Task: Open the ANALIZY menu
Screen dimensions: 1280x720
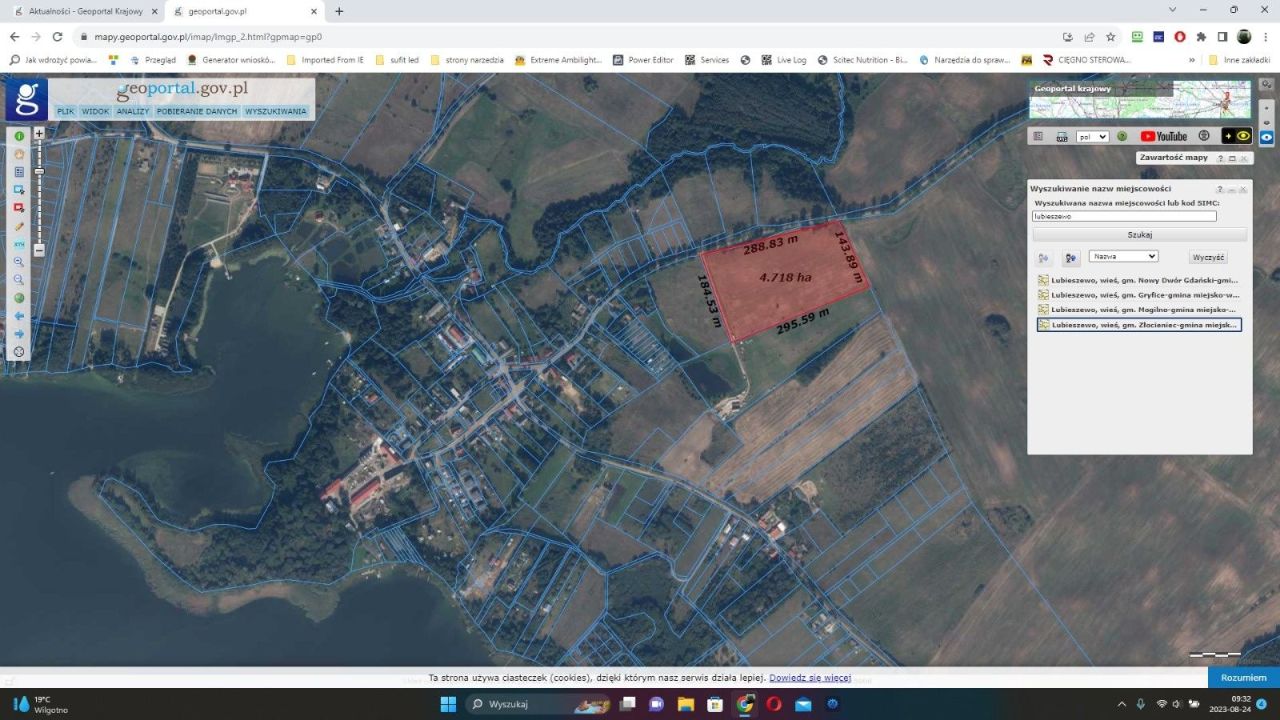Action: point(132,111)
